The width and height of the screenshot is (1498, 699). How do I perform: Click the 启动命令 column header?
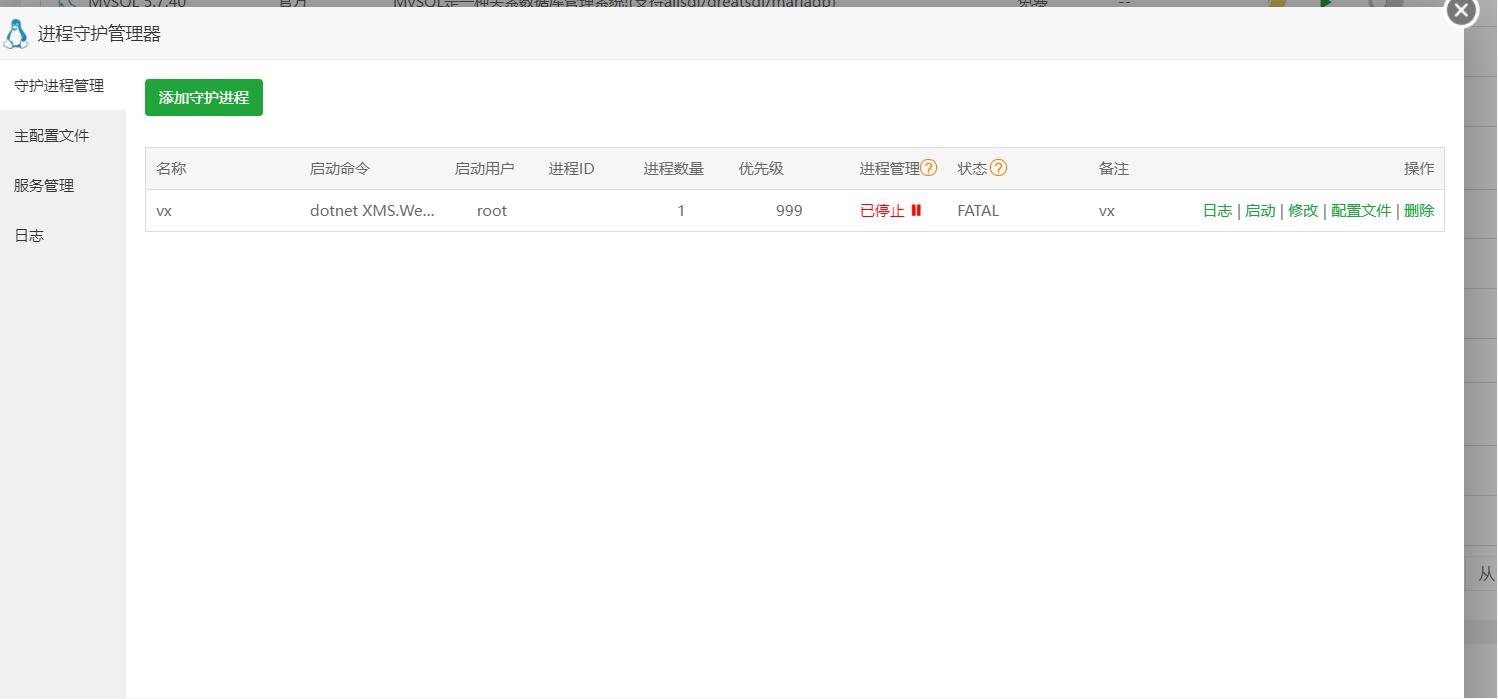(x=340, y=168)
